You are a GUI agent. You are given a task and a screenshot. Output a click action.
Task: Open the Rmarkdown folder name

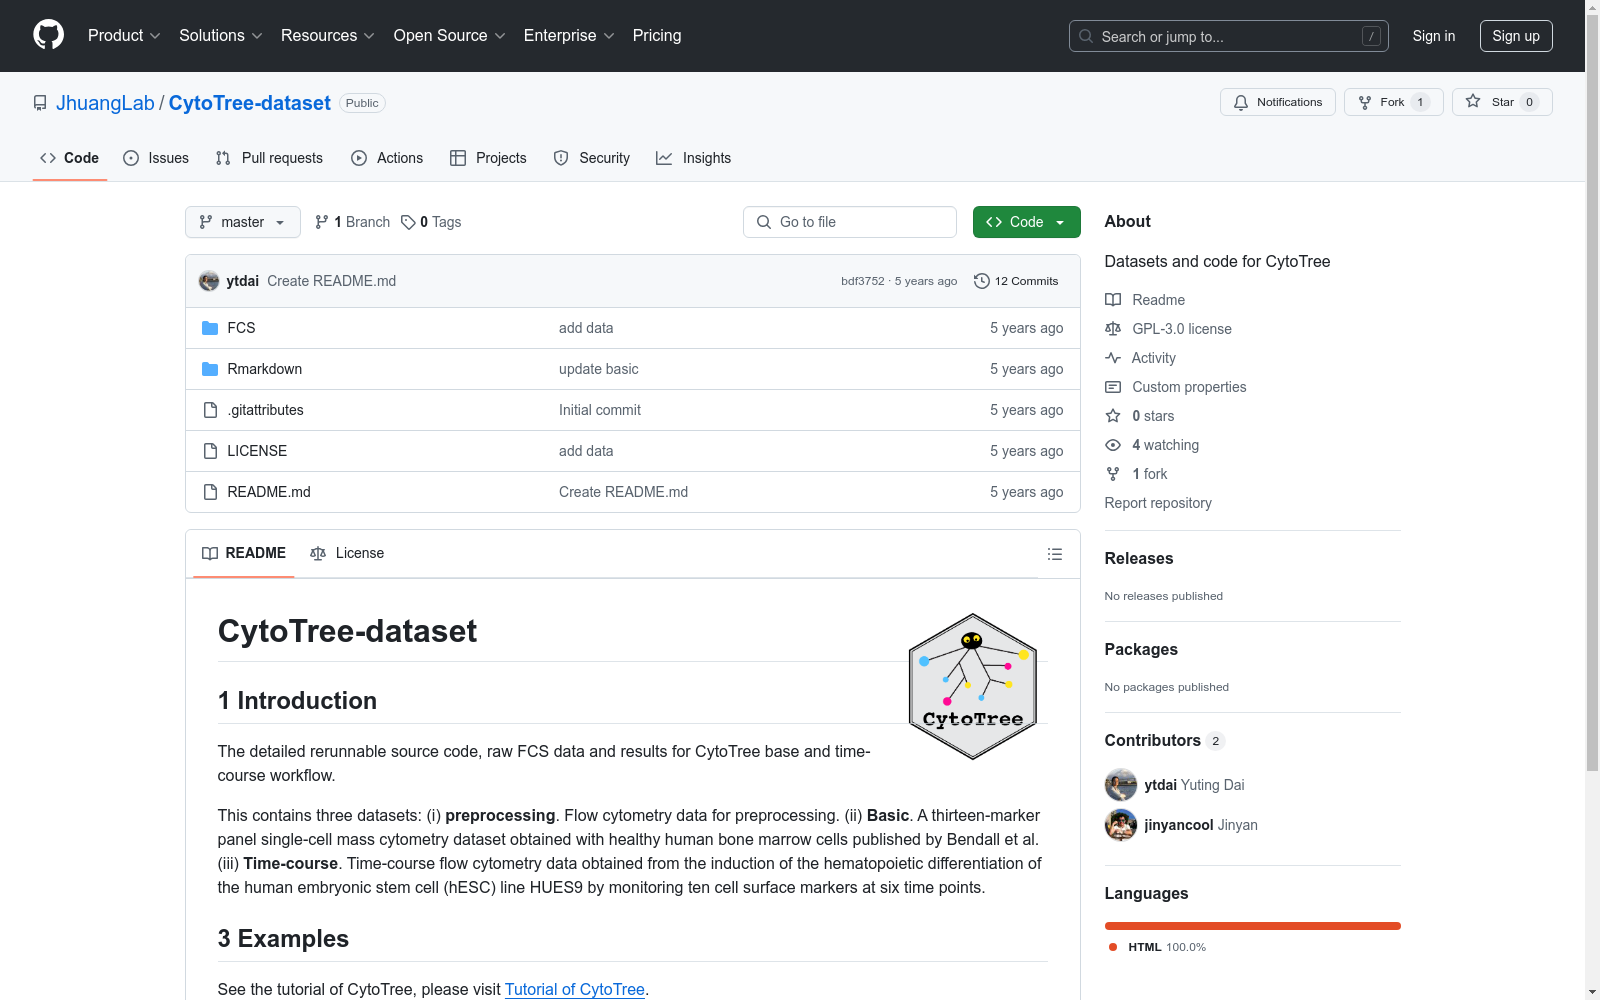click(x=265, y=369)
